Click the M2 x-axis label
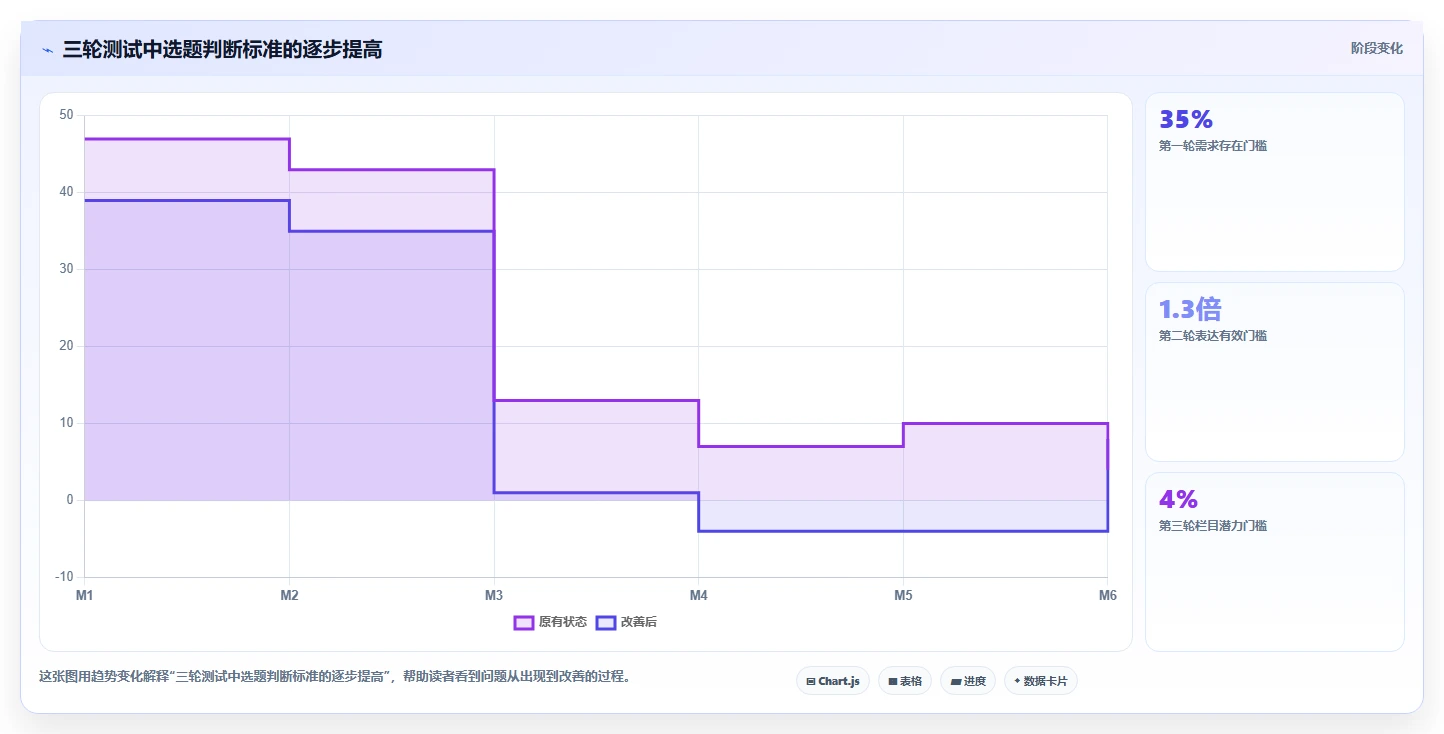This screenshot has width=1444, height=734. pyautogui.click(x=290, y=596)
